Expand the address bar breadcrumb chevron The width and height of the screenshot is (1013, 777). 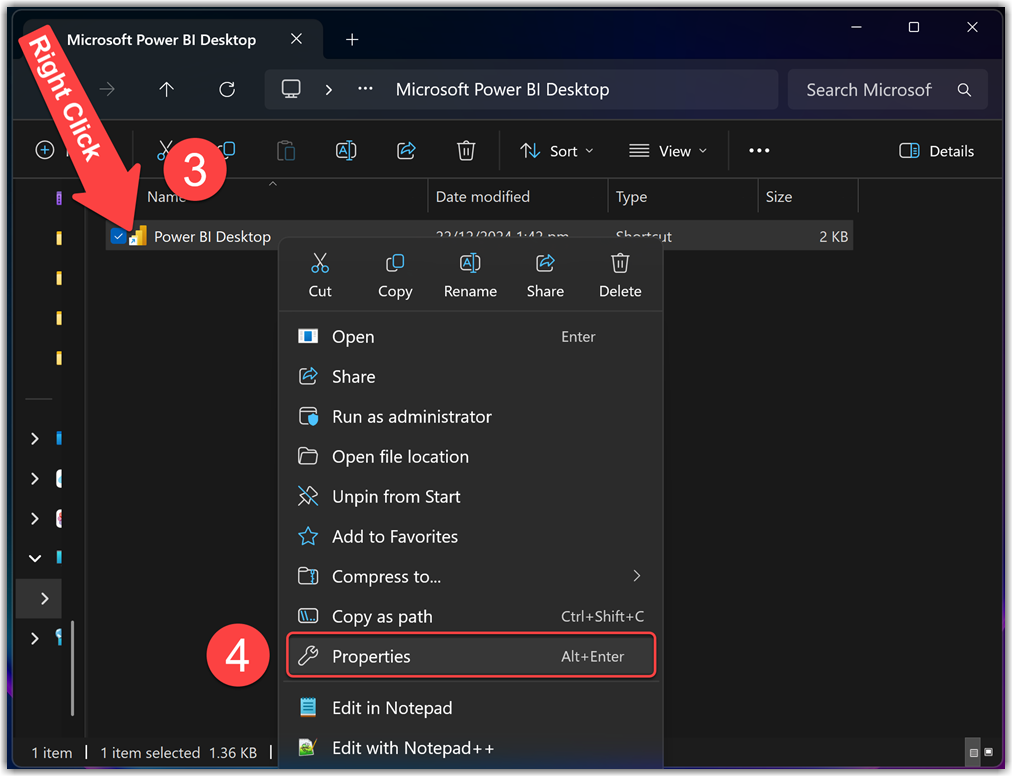pos(329,90)
